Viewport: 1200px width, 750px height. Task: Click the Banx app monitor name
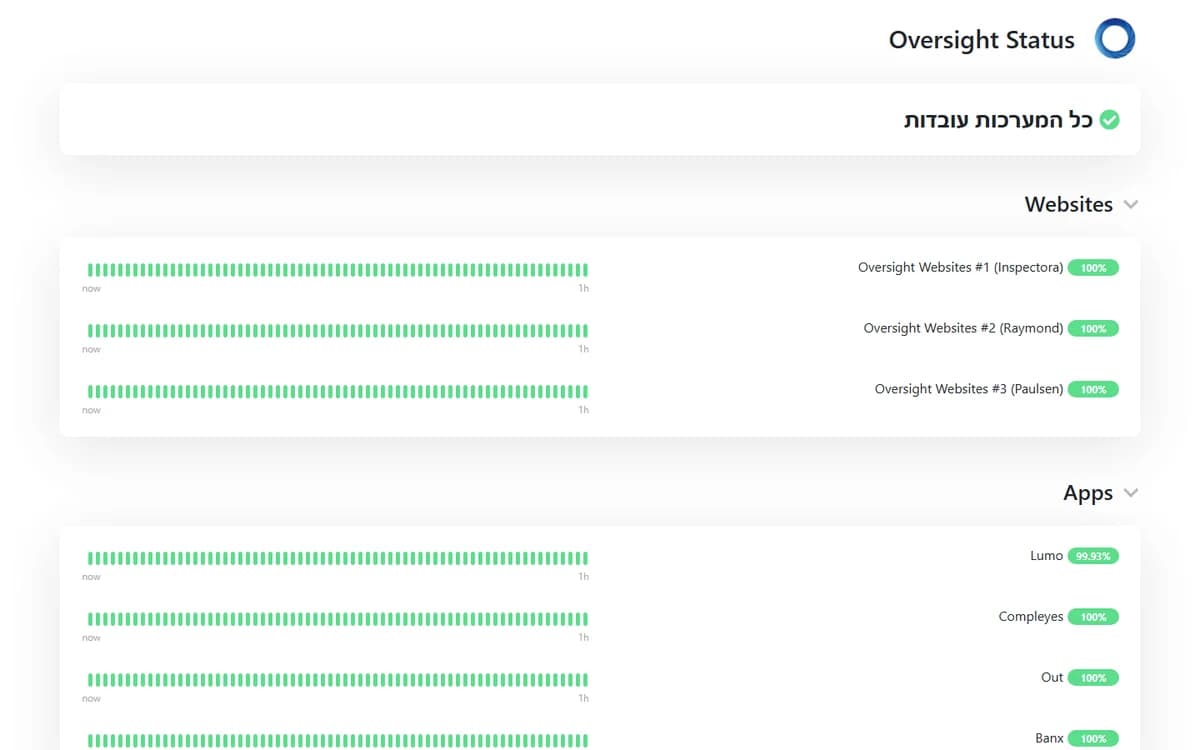1049,738
